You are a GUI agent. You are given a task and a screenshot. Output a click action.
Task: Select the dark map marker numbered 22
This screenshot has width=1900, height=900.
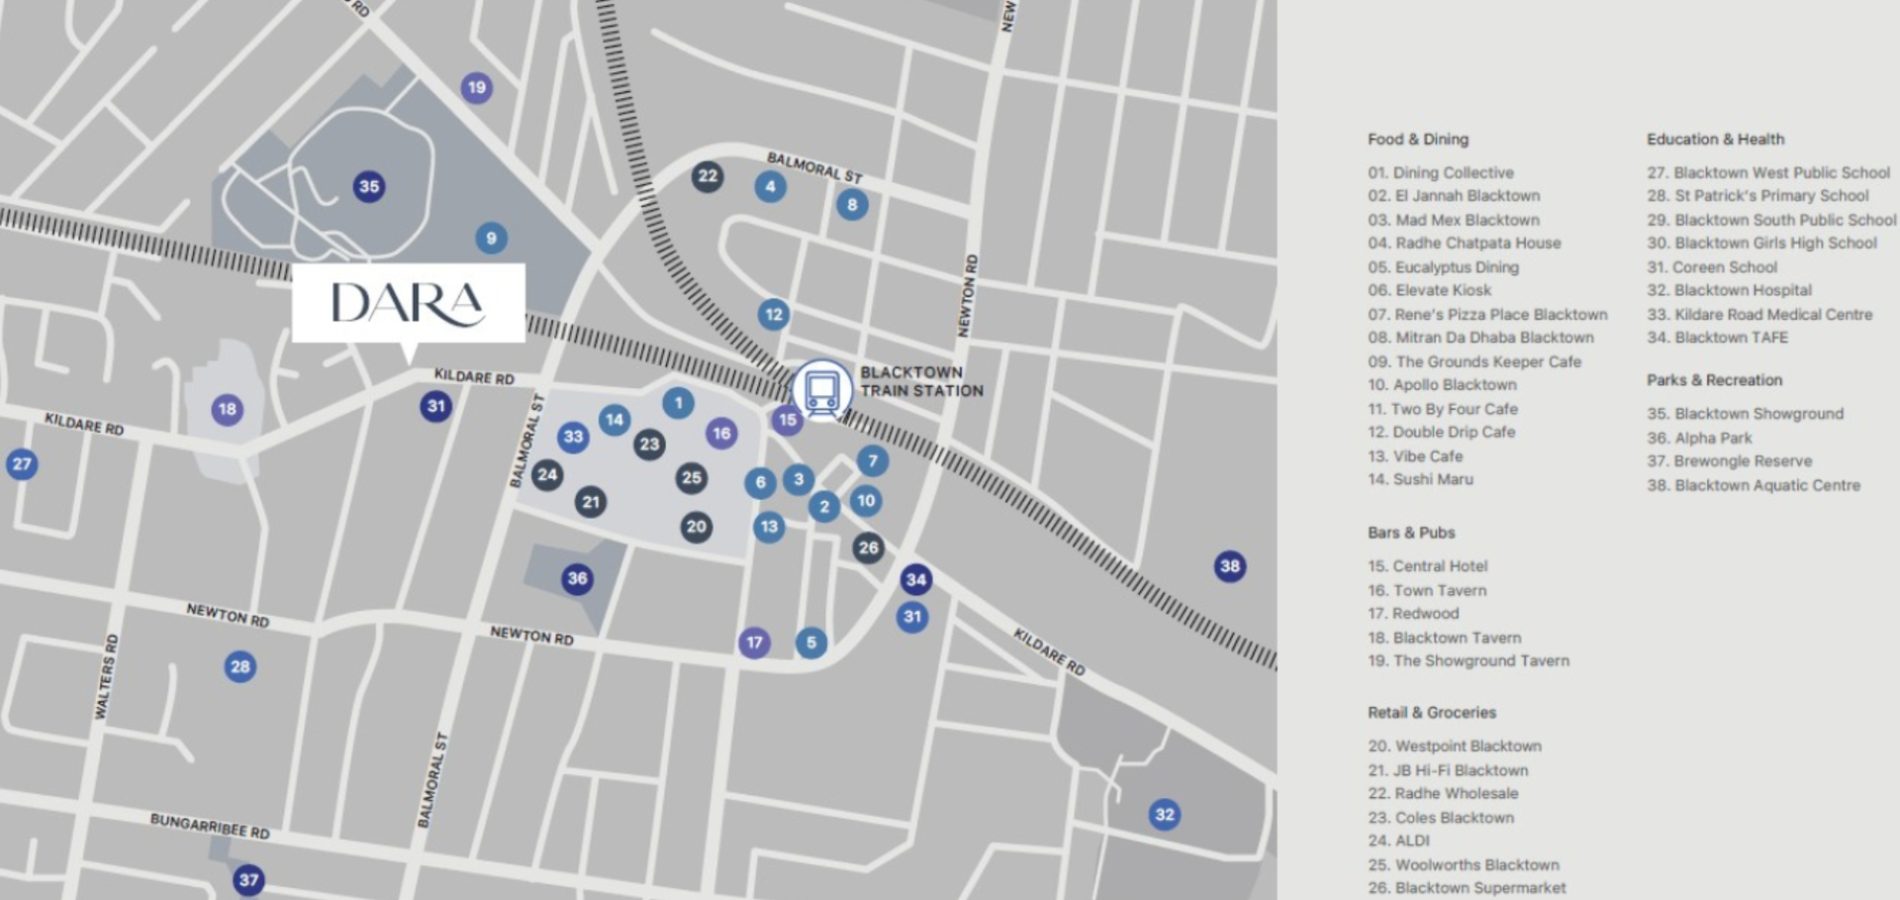707,177
